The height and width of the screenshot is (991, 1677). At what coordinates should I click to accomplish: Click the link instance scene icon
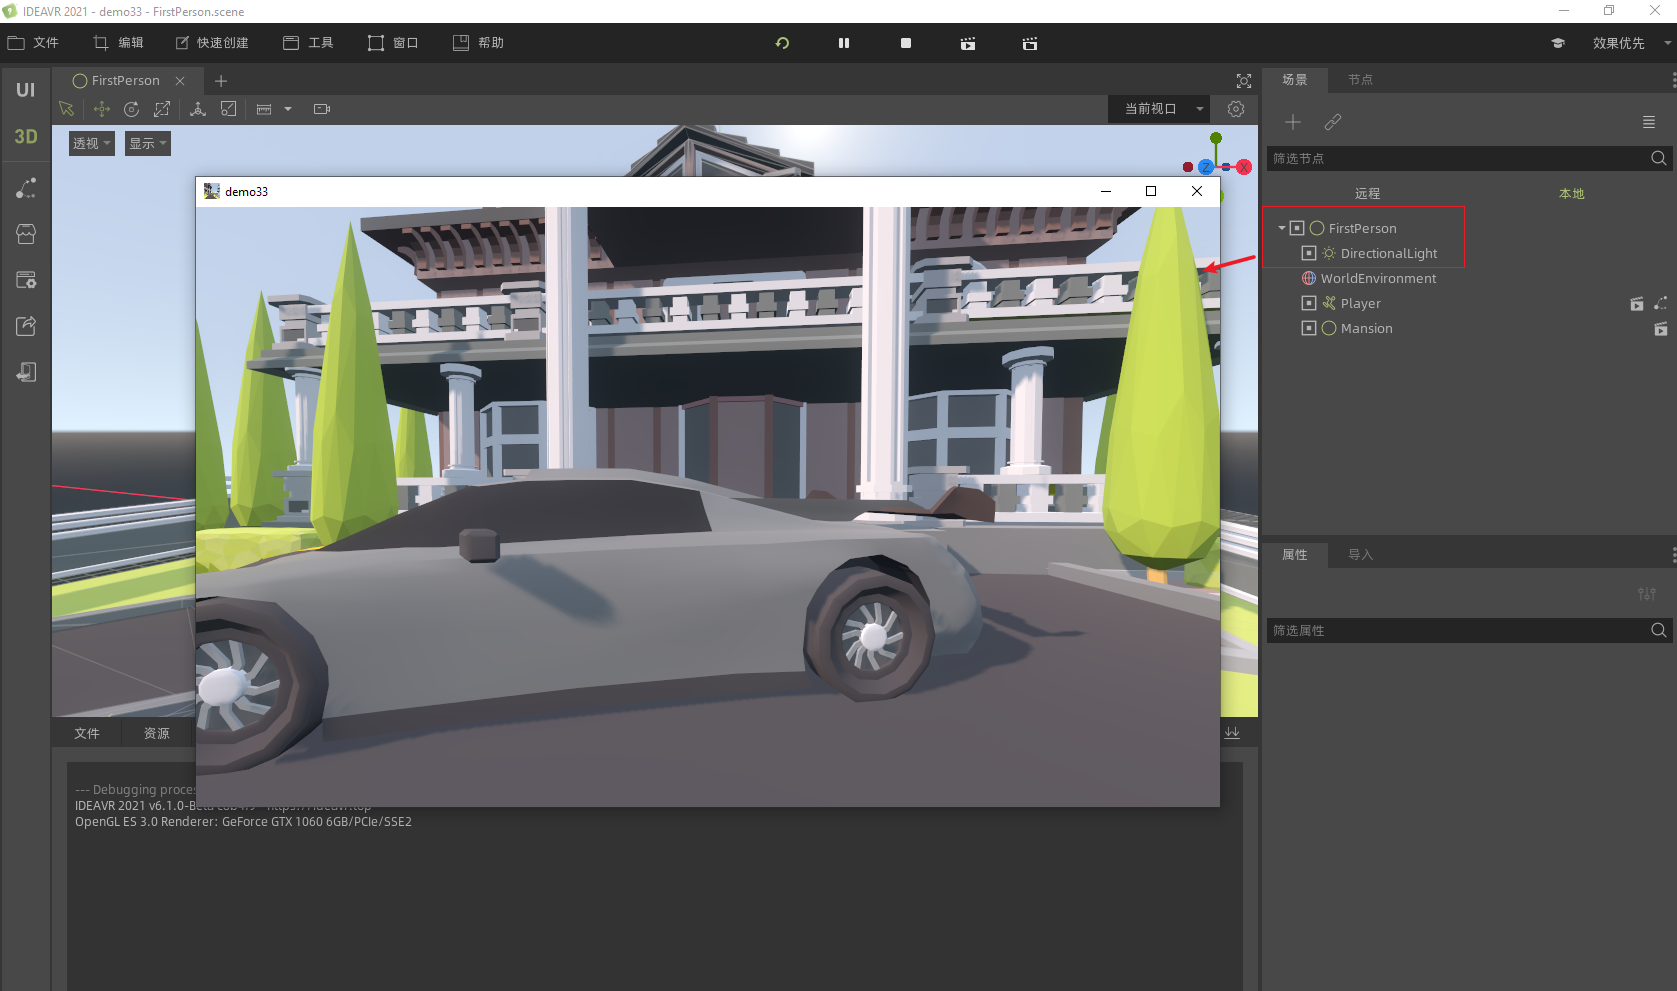(1333, 122)
